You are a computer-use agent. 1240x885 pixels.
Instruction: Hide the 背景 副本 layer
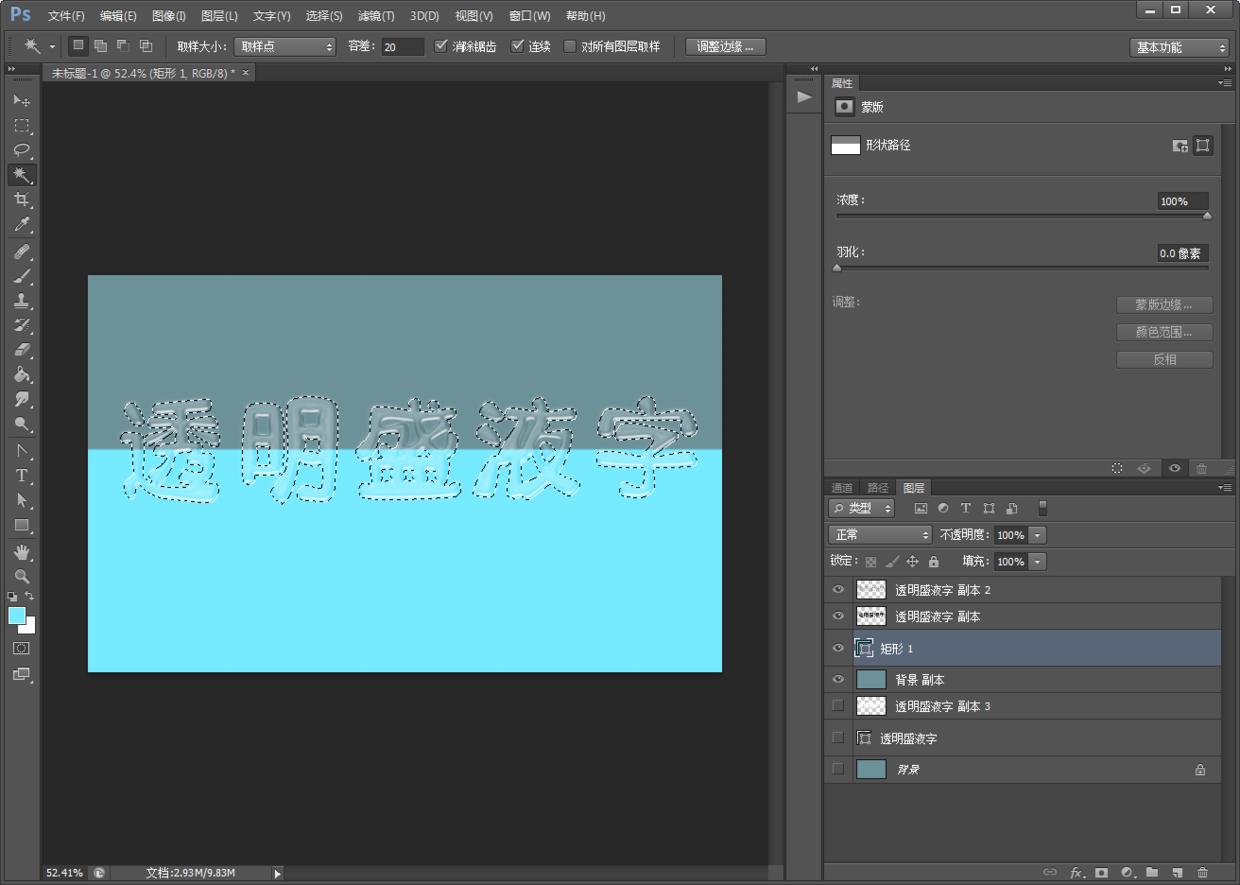(838, 679)
